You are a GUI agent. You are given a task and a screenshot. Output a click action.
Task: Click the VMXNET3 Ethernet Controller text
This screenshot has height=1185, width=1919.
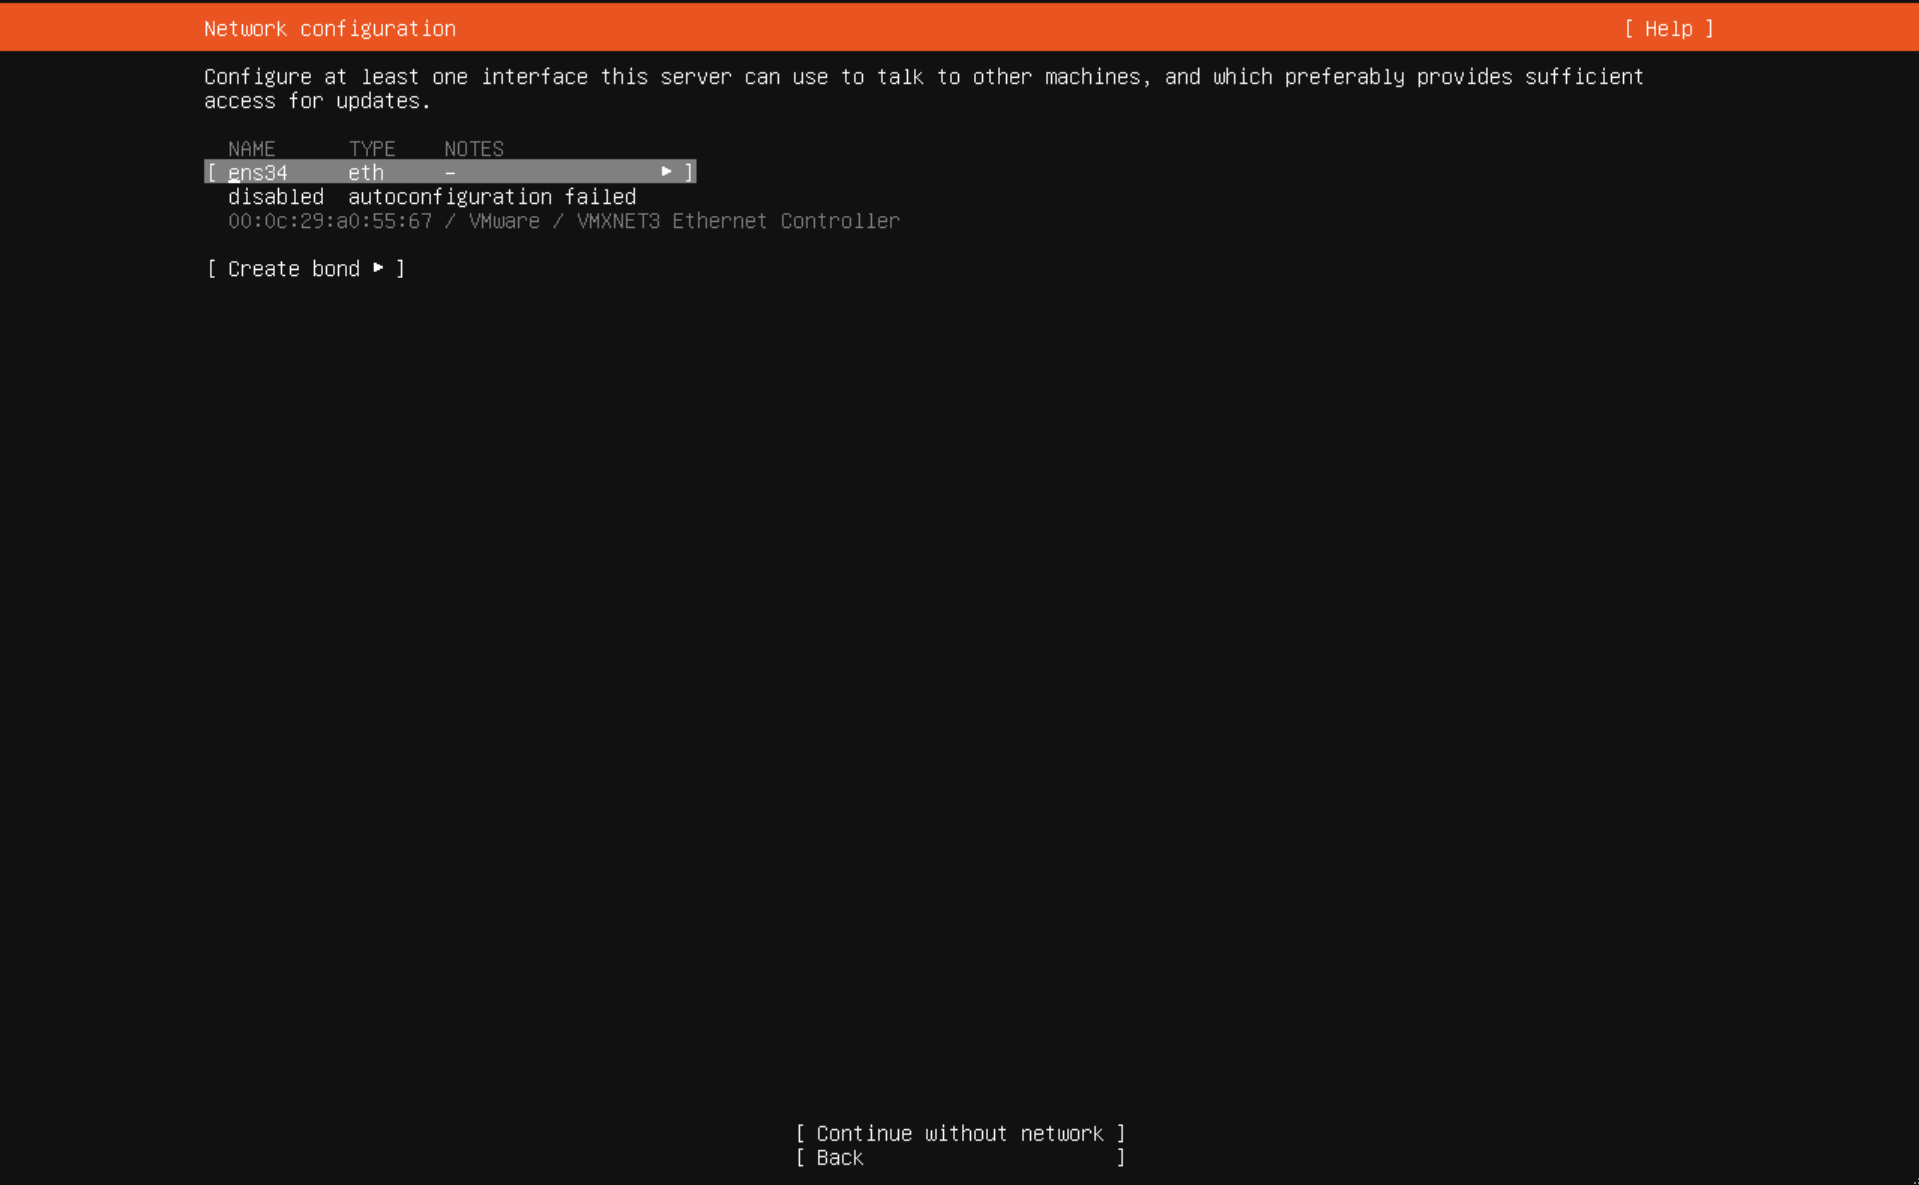point(738,221)
